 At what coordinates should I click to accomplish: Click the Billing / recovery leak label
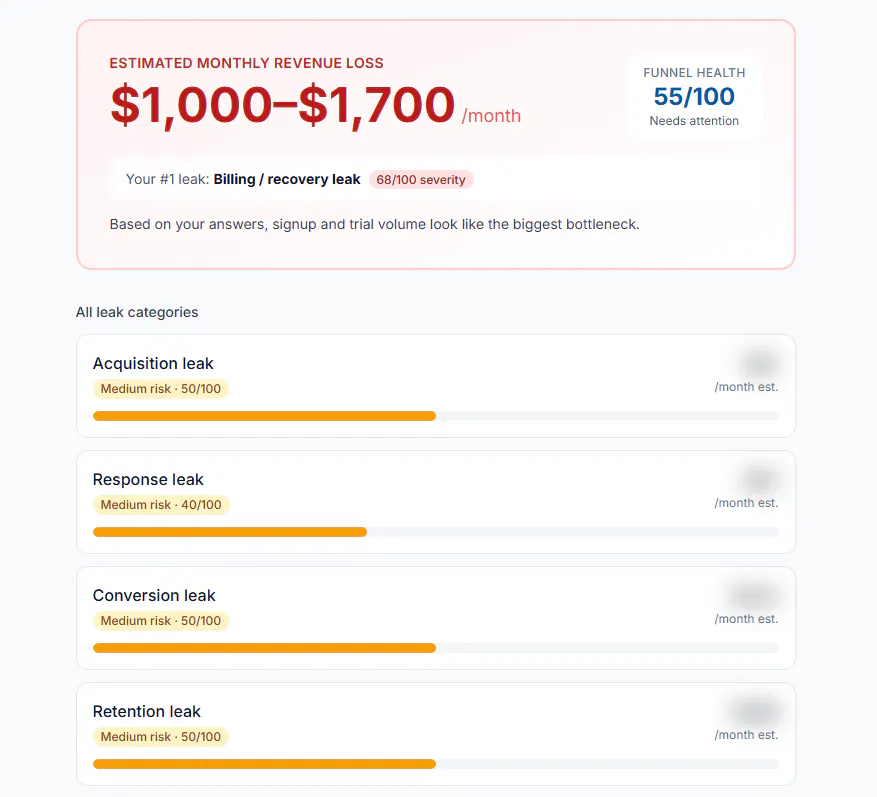(x=287, y=180)
